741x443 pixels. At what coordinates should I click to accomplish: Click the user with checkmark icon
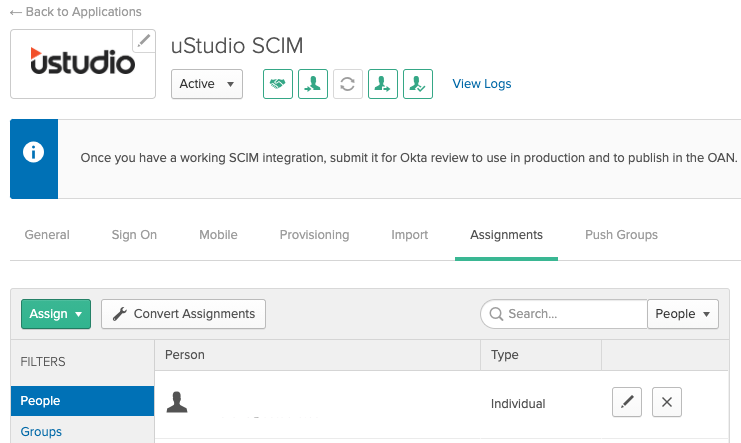418,84
